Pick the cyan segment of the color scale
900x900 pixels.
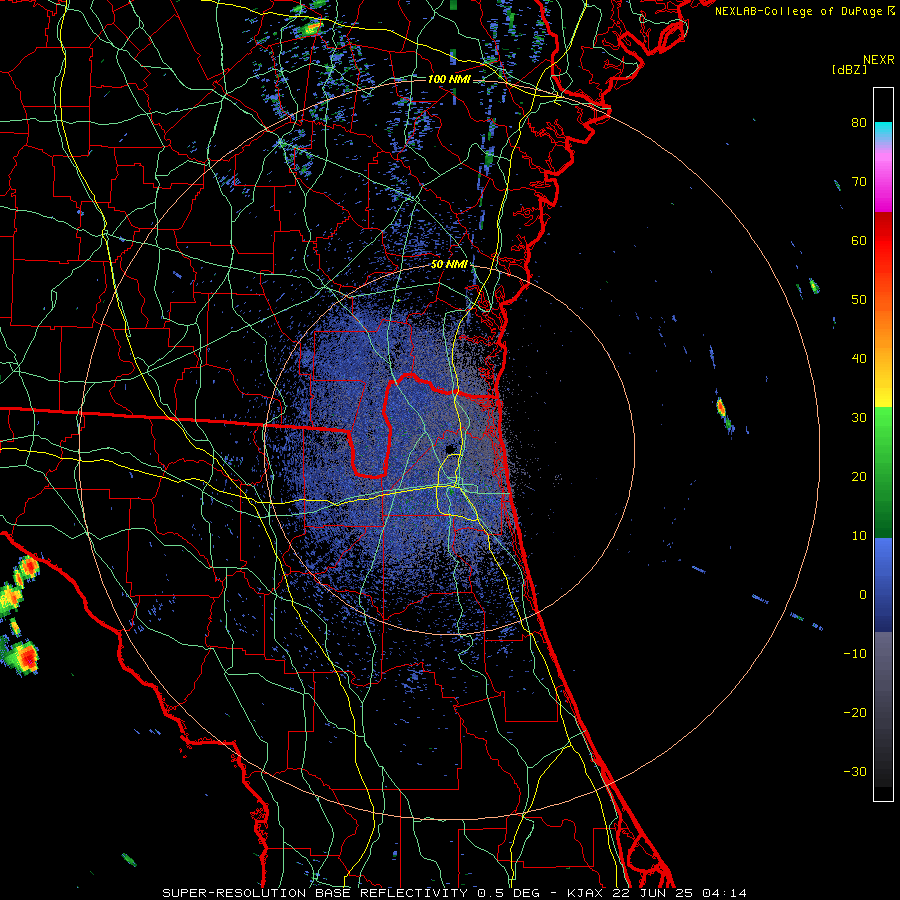[x=883, y=131]
